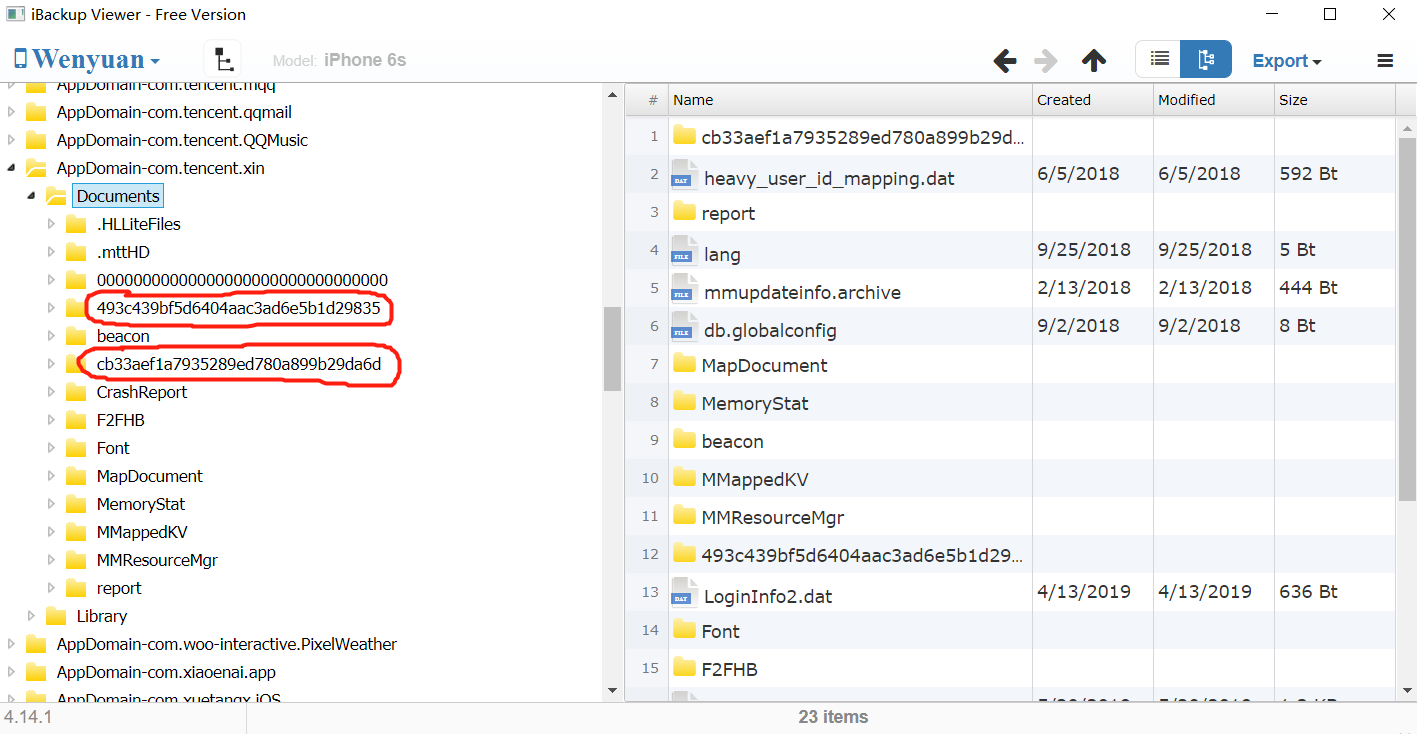Select MemoryStat in the tree
The height and width of the screenshot is (734, 1417).
point(141,504)
